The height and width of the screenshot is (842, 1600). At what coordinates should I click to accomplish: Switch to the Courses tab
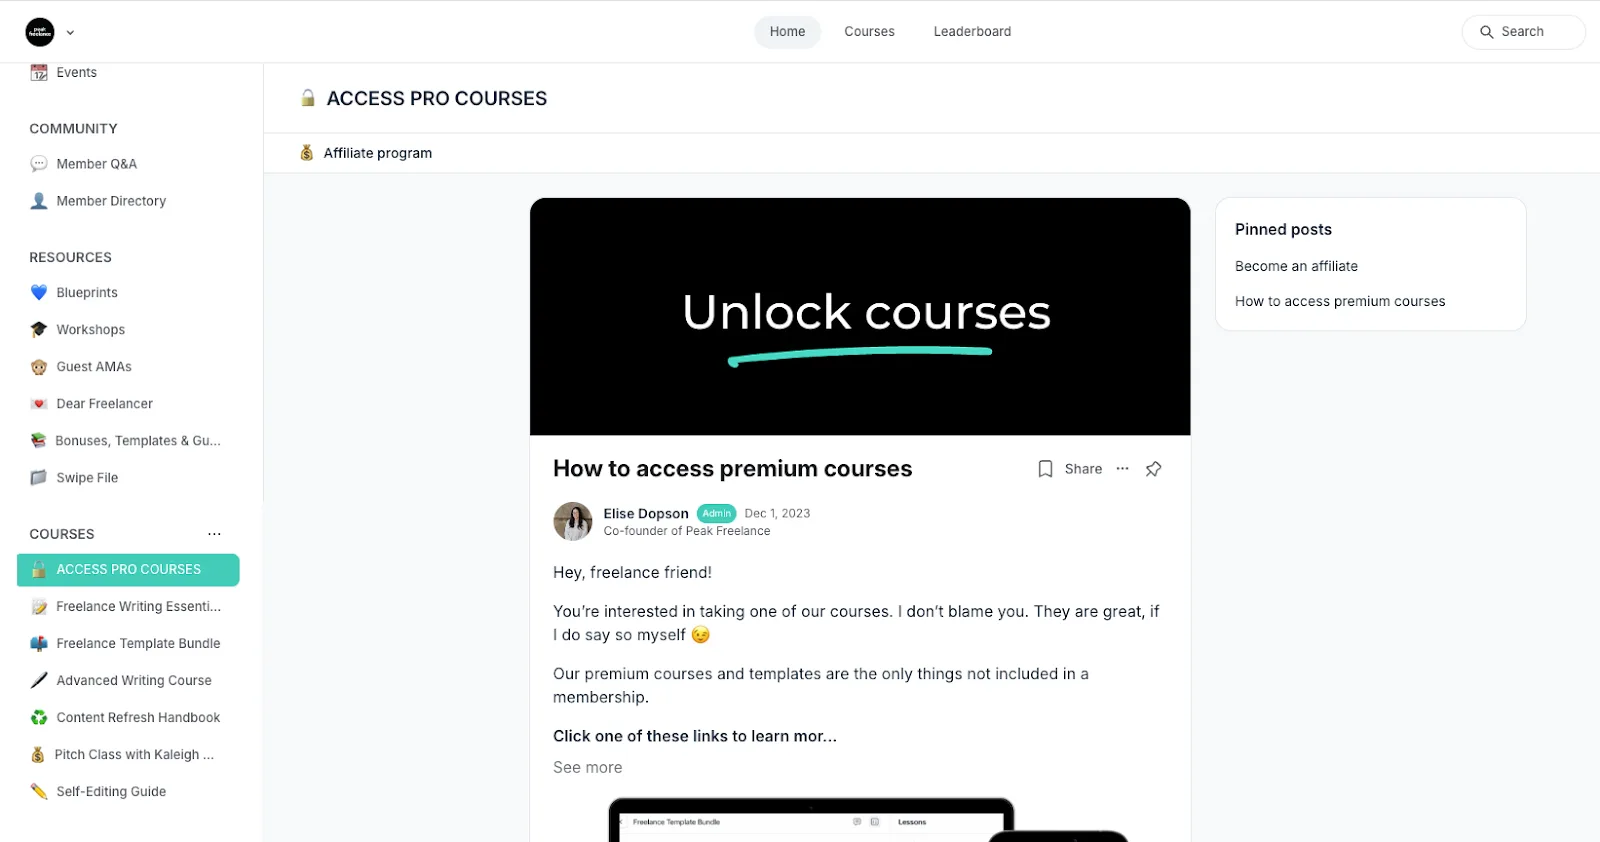tap(869, 32)
